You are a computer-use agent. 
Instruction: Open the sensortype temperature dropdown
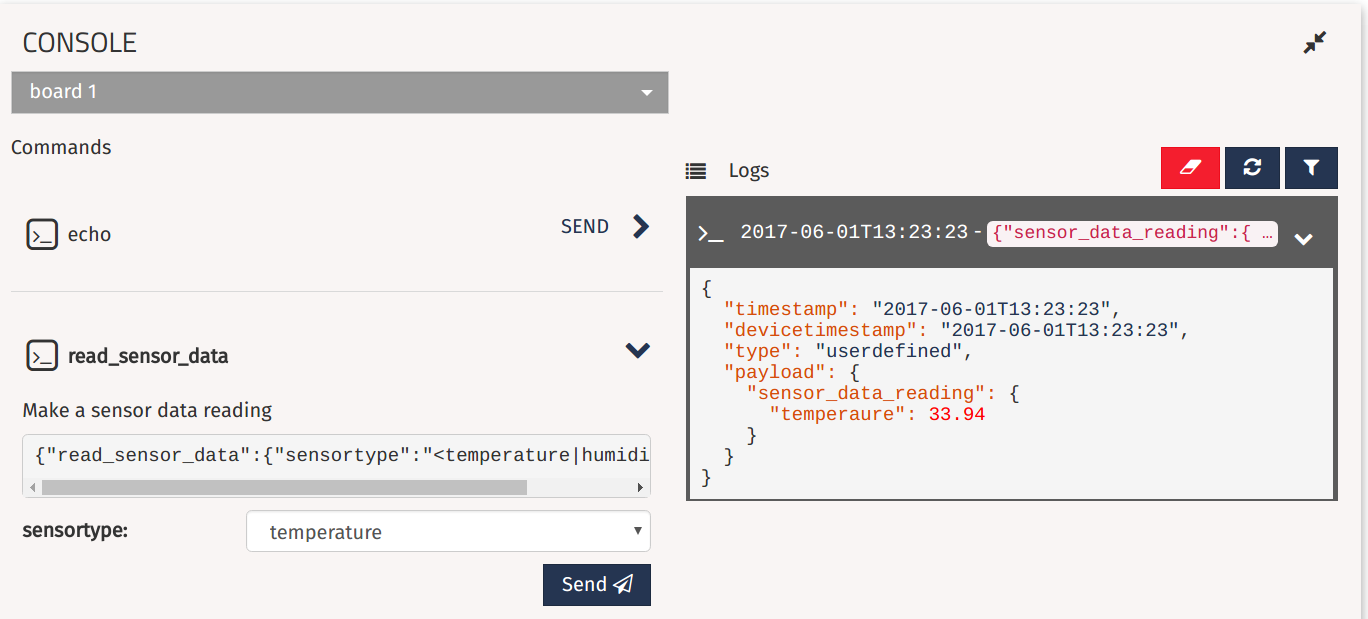[x=448, y=532]
